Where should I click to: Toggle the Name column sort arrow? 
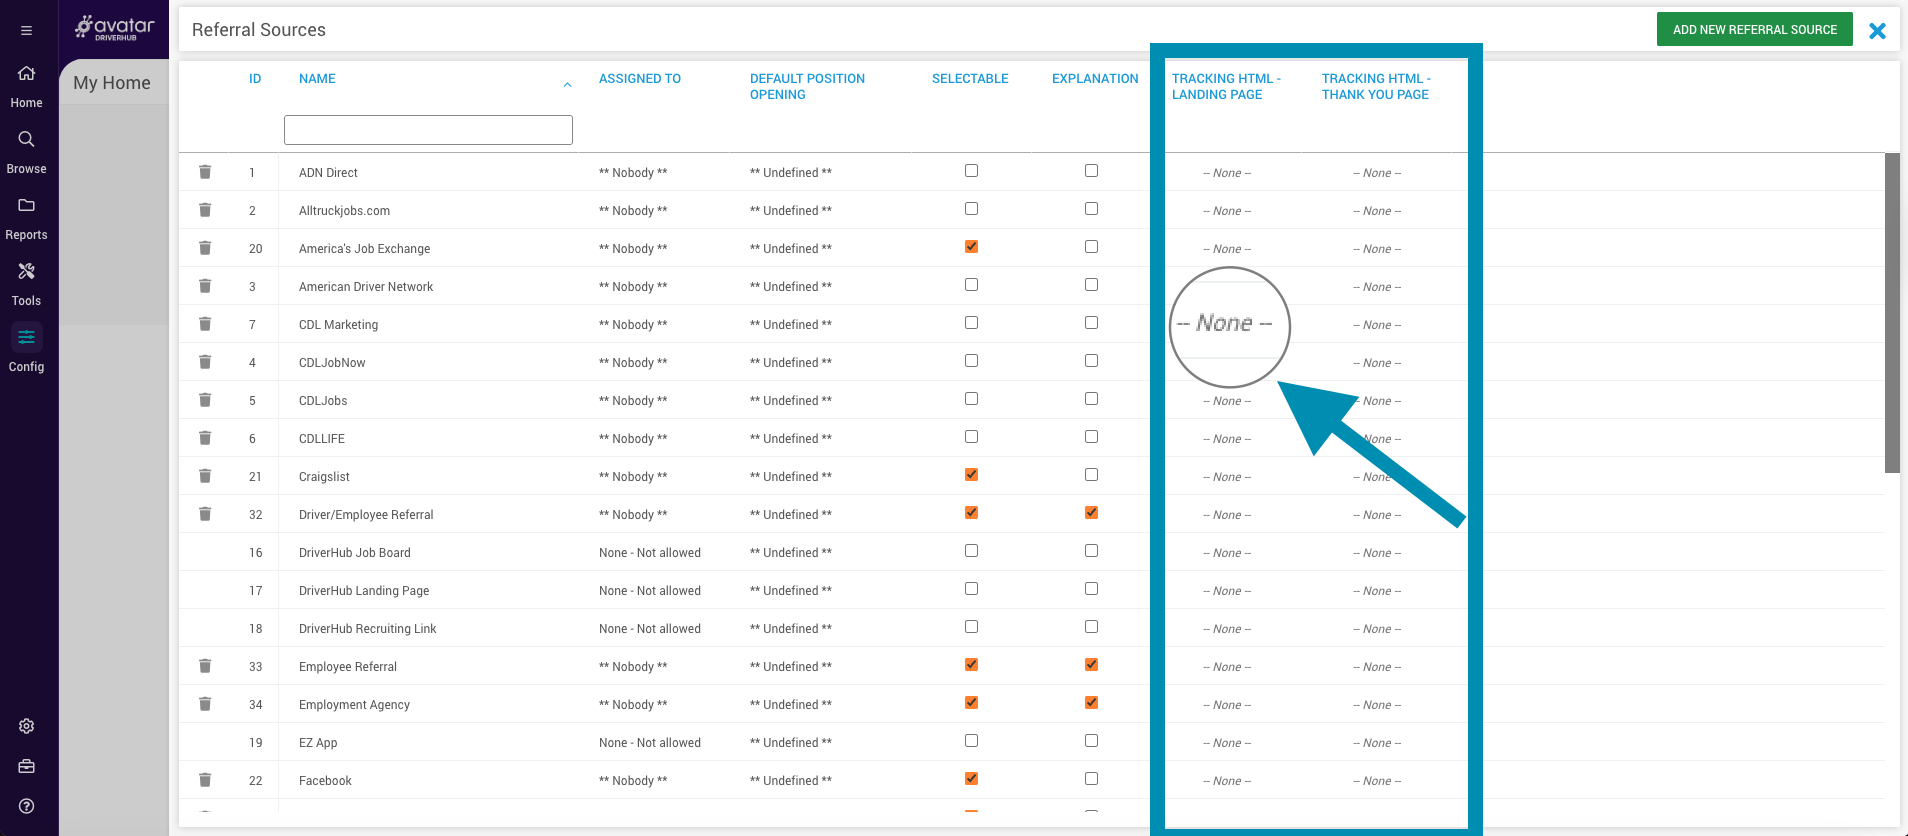tap(567, 85)
